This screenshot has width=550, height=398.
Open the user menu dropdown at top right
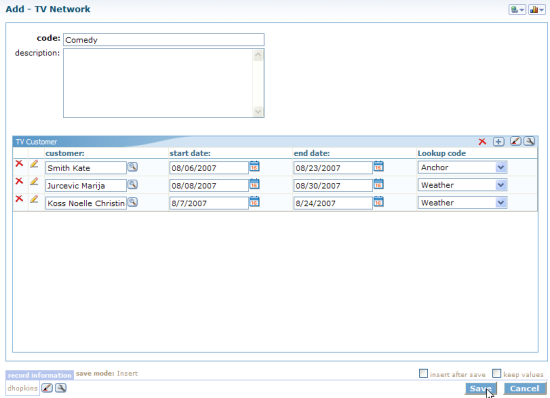(x=517, y=9)
